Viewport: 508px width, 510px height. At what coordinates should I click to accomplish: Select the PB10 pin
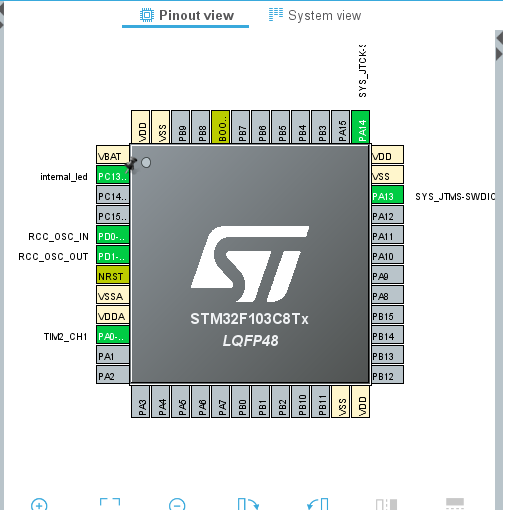click(x=300, y=402)
